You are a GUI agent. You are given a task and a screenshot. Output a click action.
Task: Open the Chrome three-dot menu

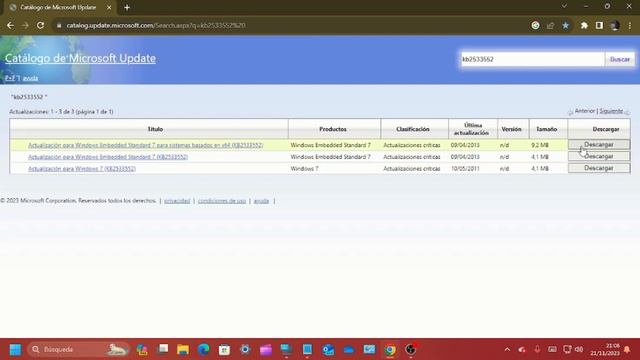click(630, 25)
